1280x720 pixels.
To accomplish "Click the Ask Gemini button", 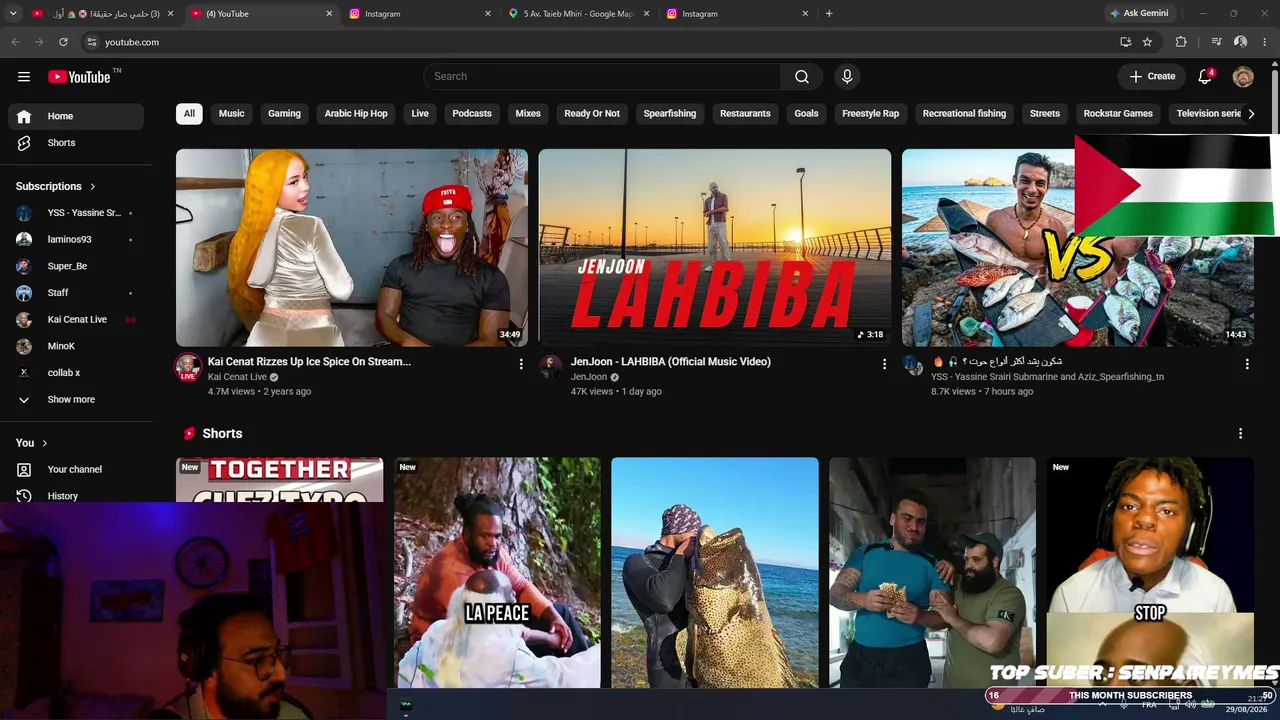I will tap(1138, 14).
